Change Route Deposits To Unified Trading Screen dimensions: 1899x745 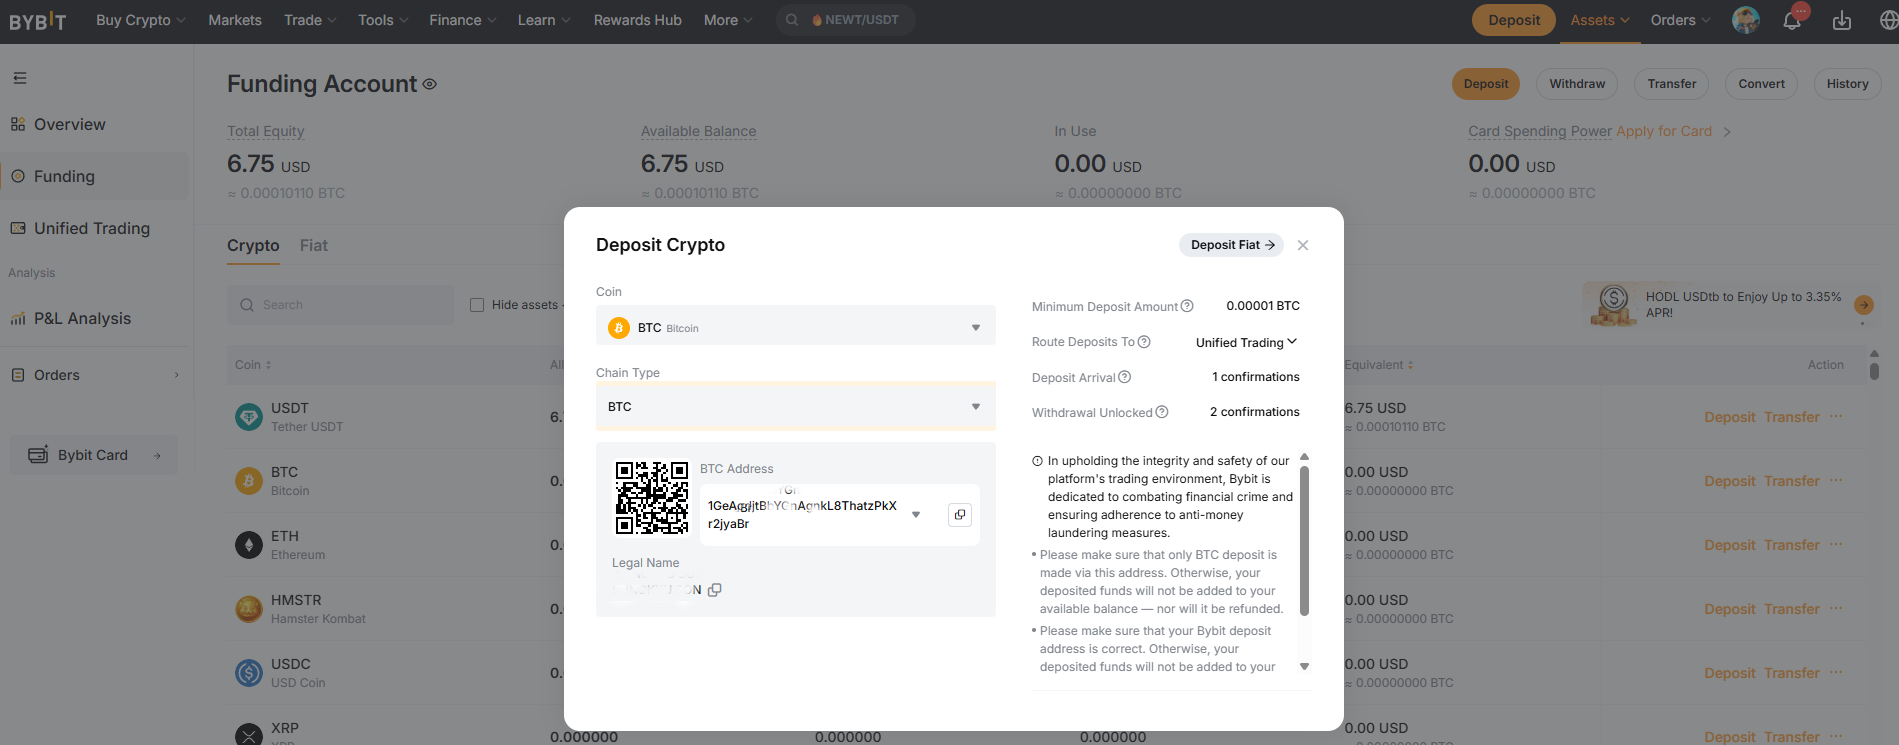coord(1246,342)
